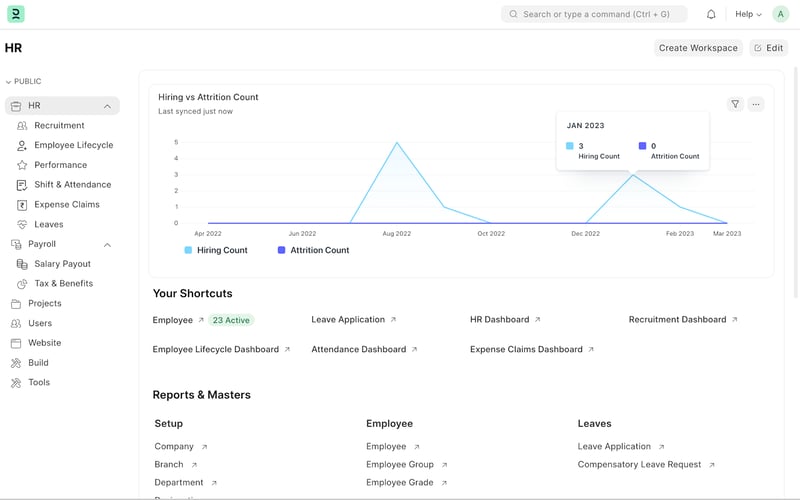Open Compensatory Leave Request link
The width and height of the screenshot is (800, 500).
click(639, 465)
